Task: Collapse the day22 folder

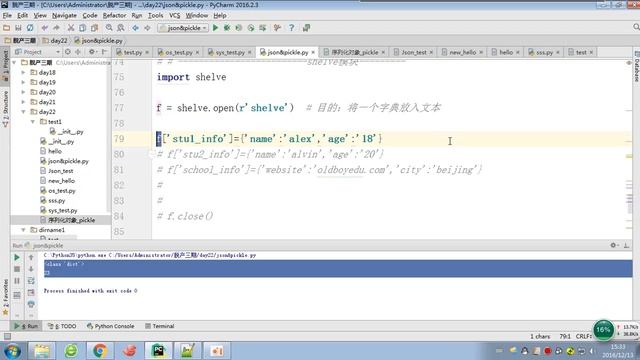Action: coord(23,112)
